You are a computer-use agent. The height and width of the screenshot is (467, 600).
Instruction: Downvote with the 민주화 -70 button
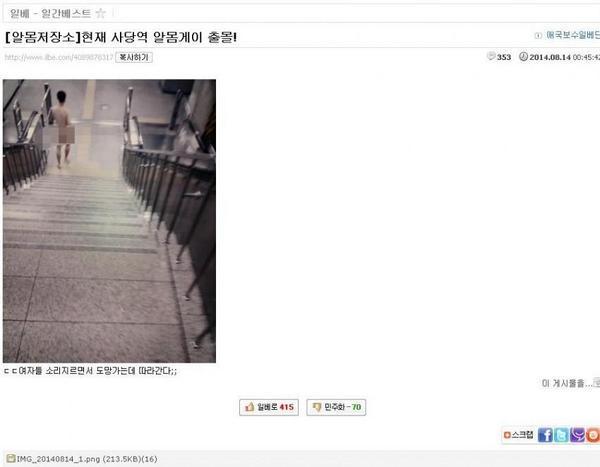(x=336, y=407)
